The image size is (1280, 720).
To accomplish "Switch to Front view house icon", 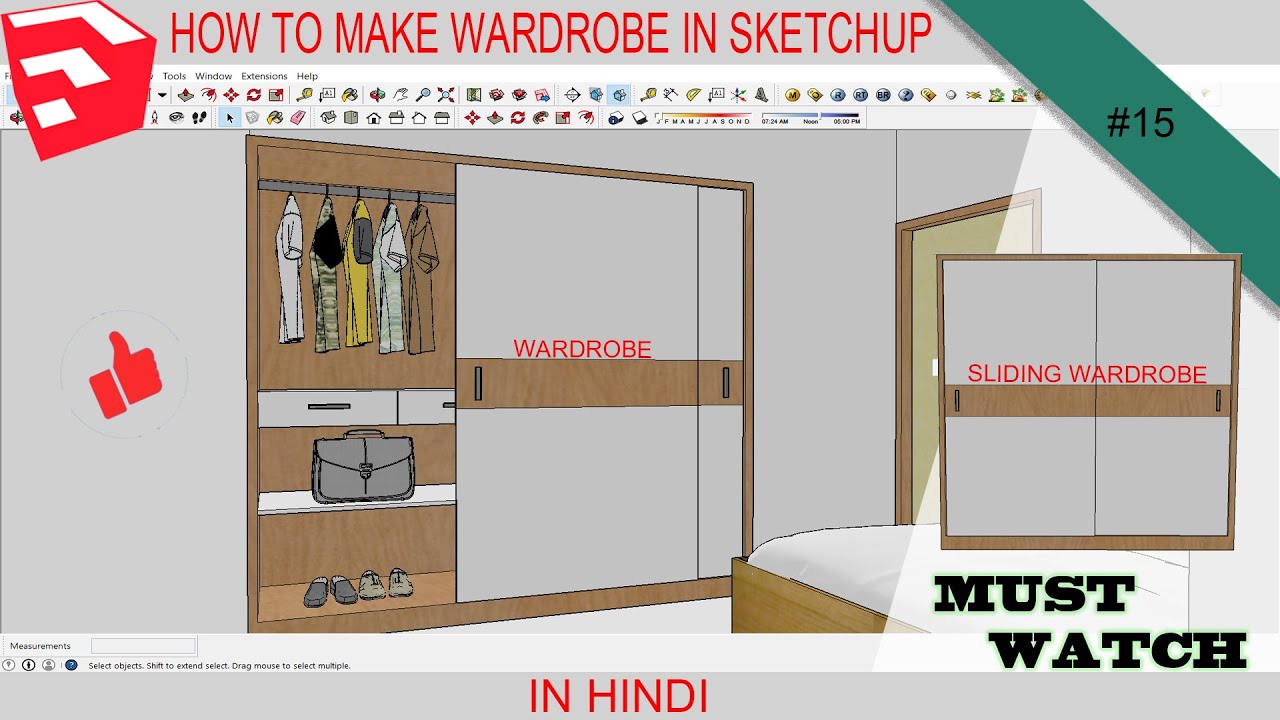I will pyautogui.click(x=374, y=118).
